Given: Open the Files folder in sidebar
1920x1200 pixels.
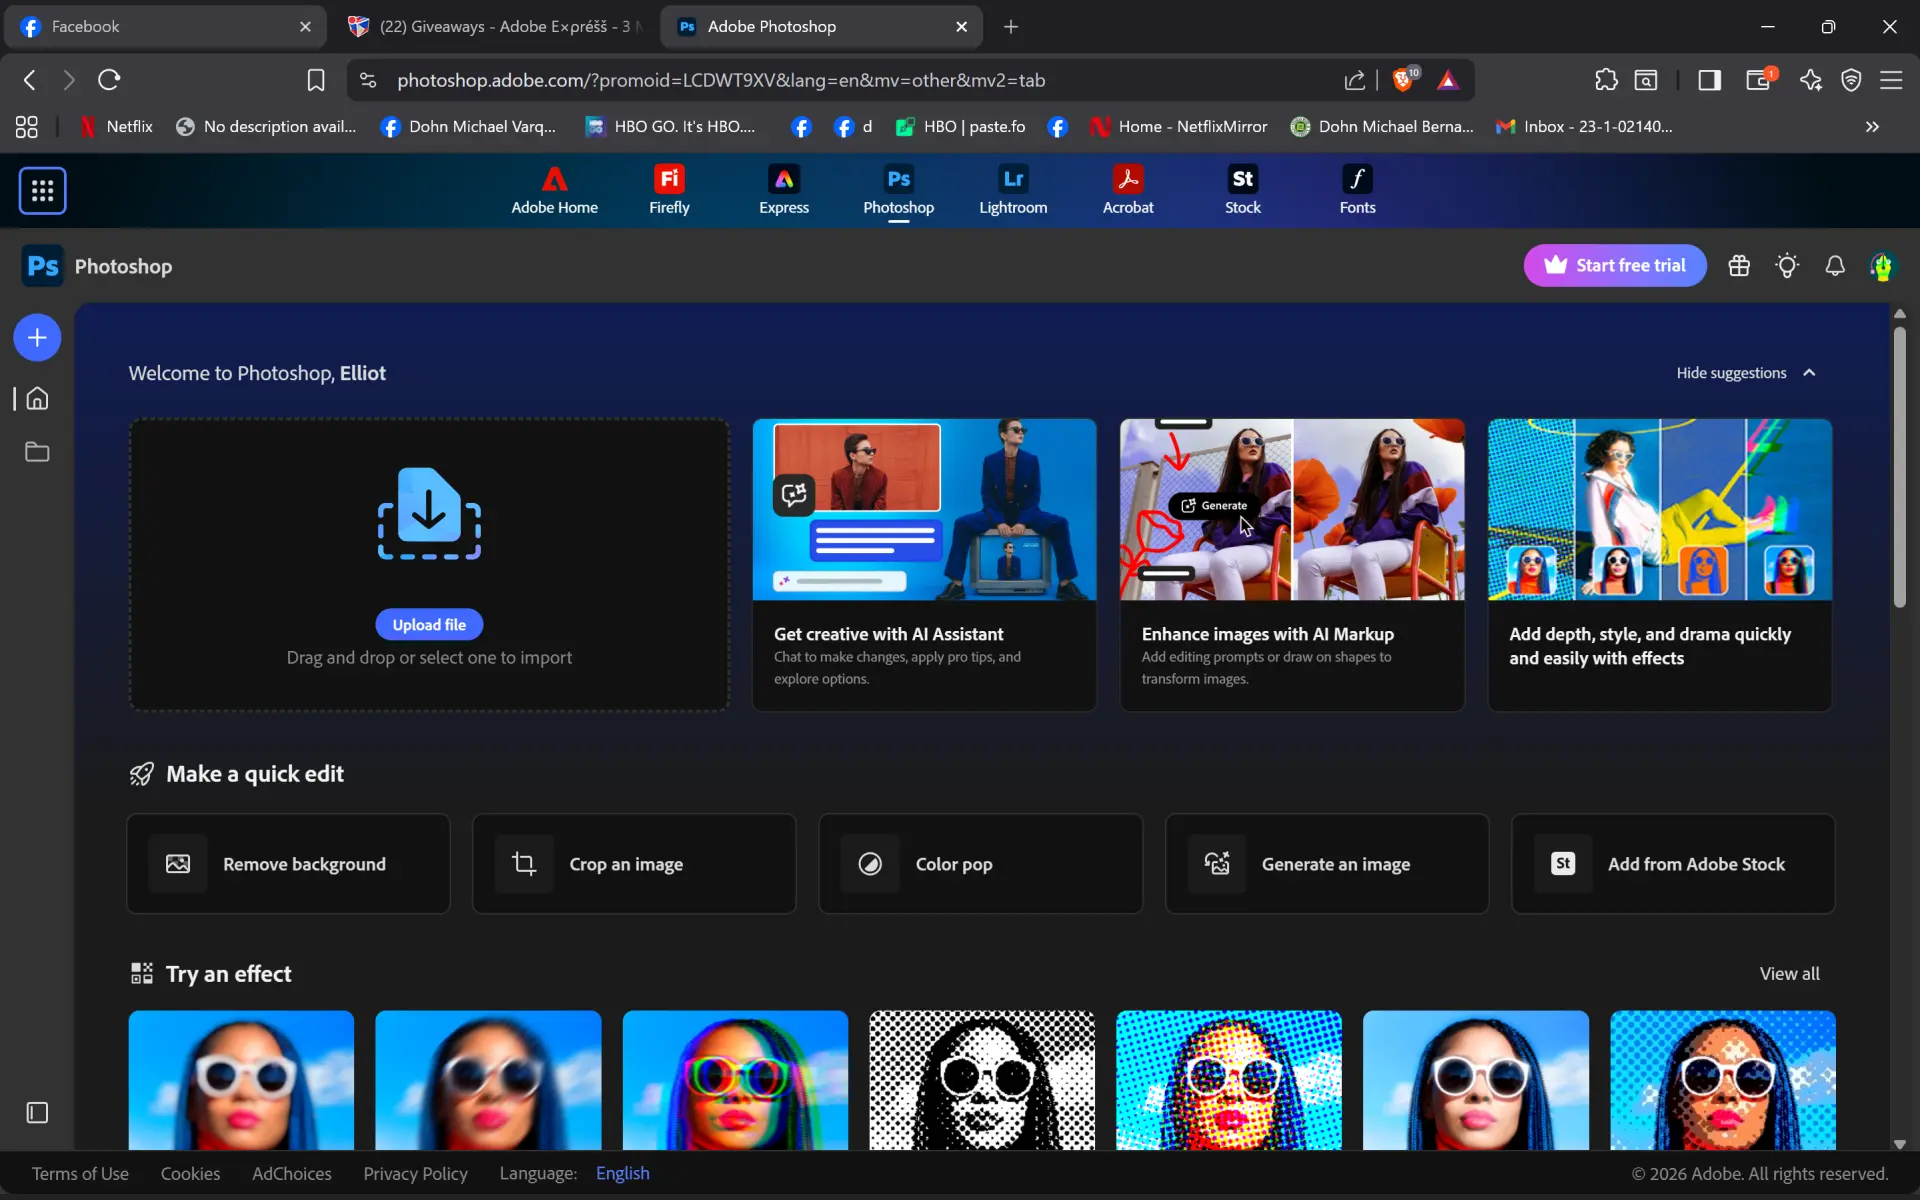Looking at the screenshot, I should coord(37,452).
